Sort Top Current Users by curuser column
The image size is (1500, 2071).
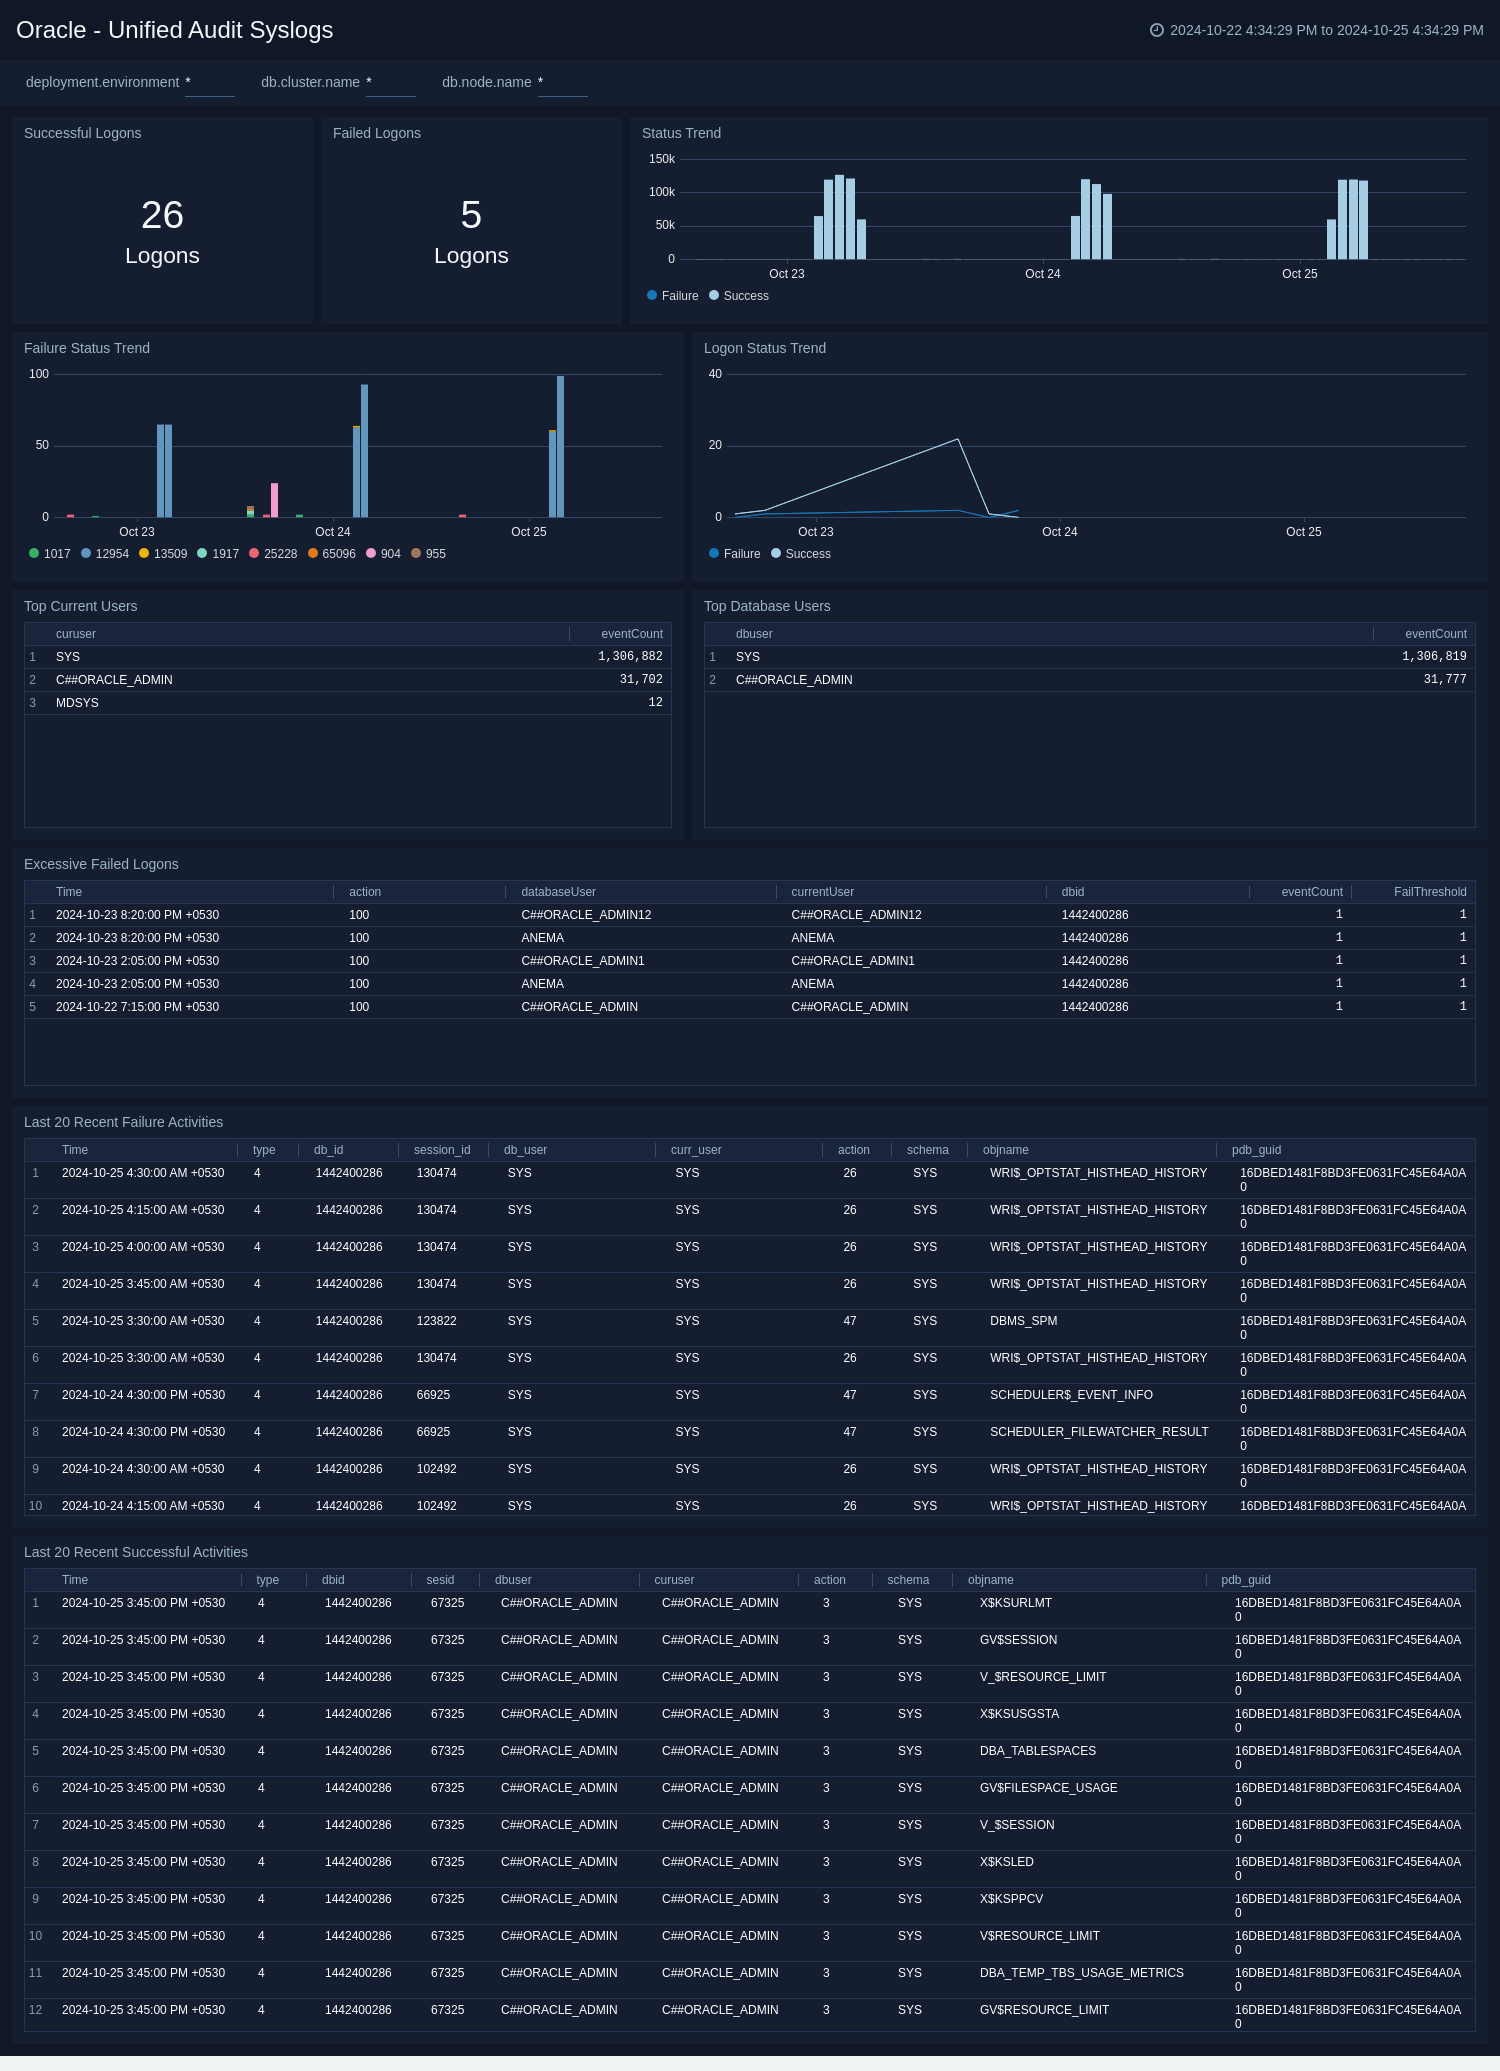coord(76,634)
